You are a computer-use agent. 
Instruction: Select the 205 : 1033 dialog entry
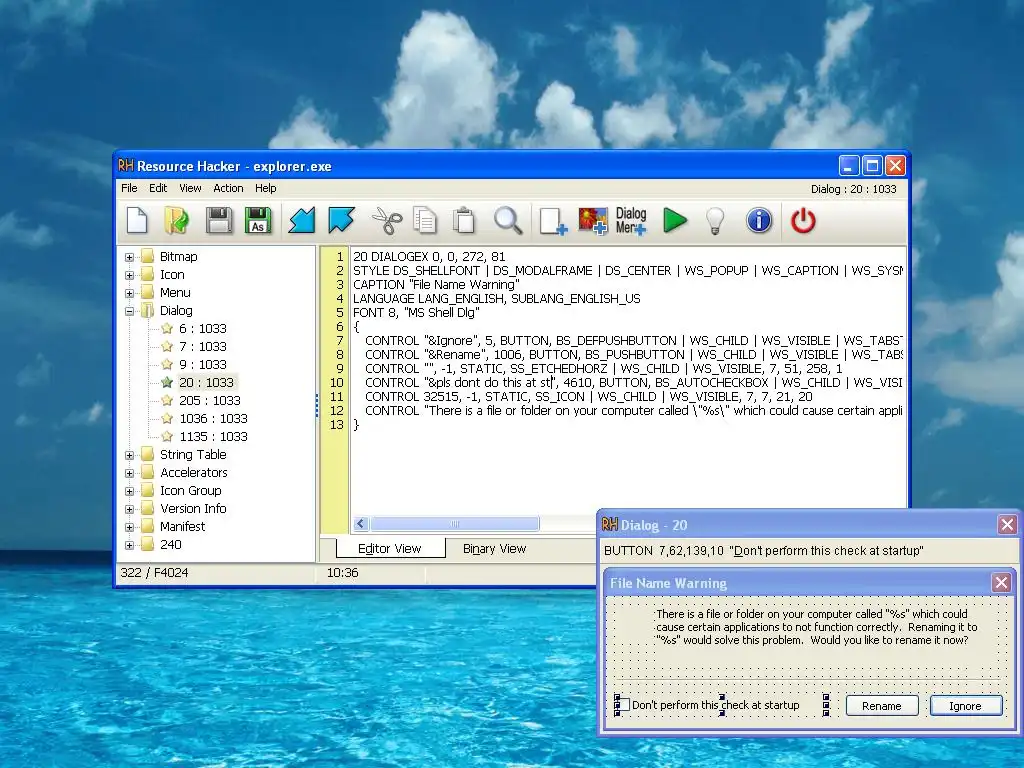tap(210, 400)
